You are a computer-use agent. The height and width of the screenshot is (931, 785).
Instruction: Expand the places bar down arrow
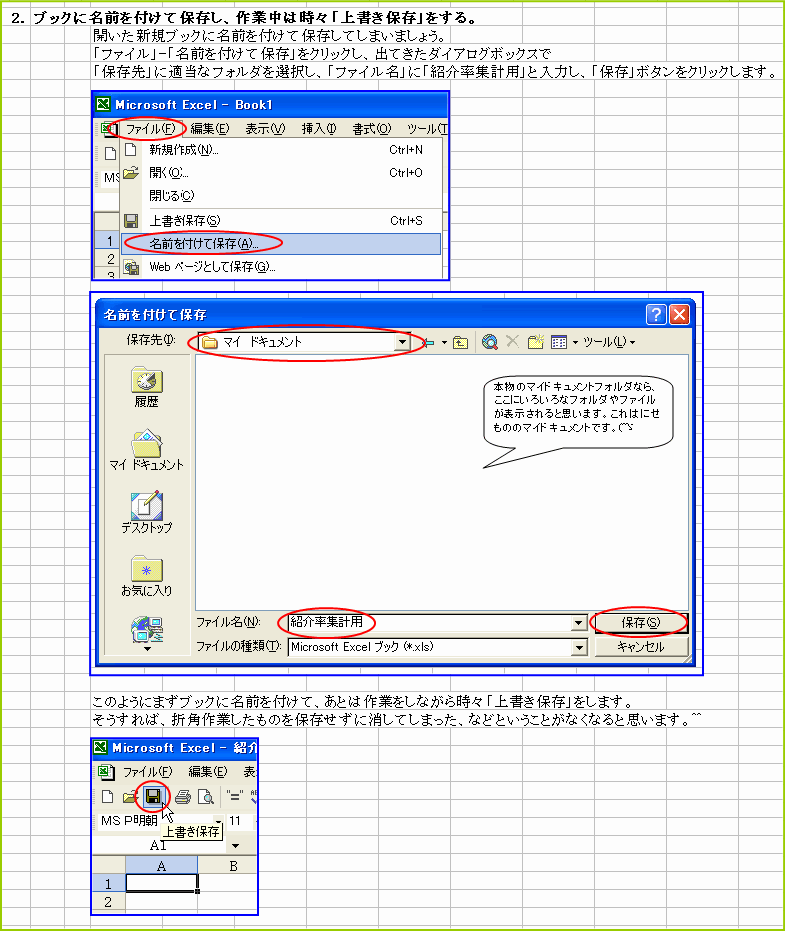[x=147, y=649]
